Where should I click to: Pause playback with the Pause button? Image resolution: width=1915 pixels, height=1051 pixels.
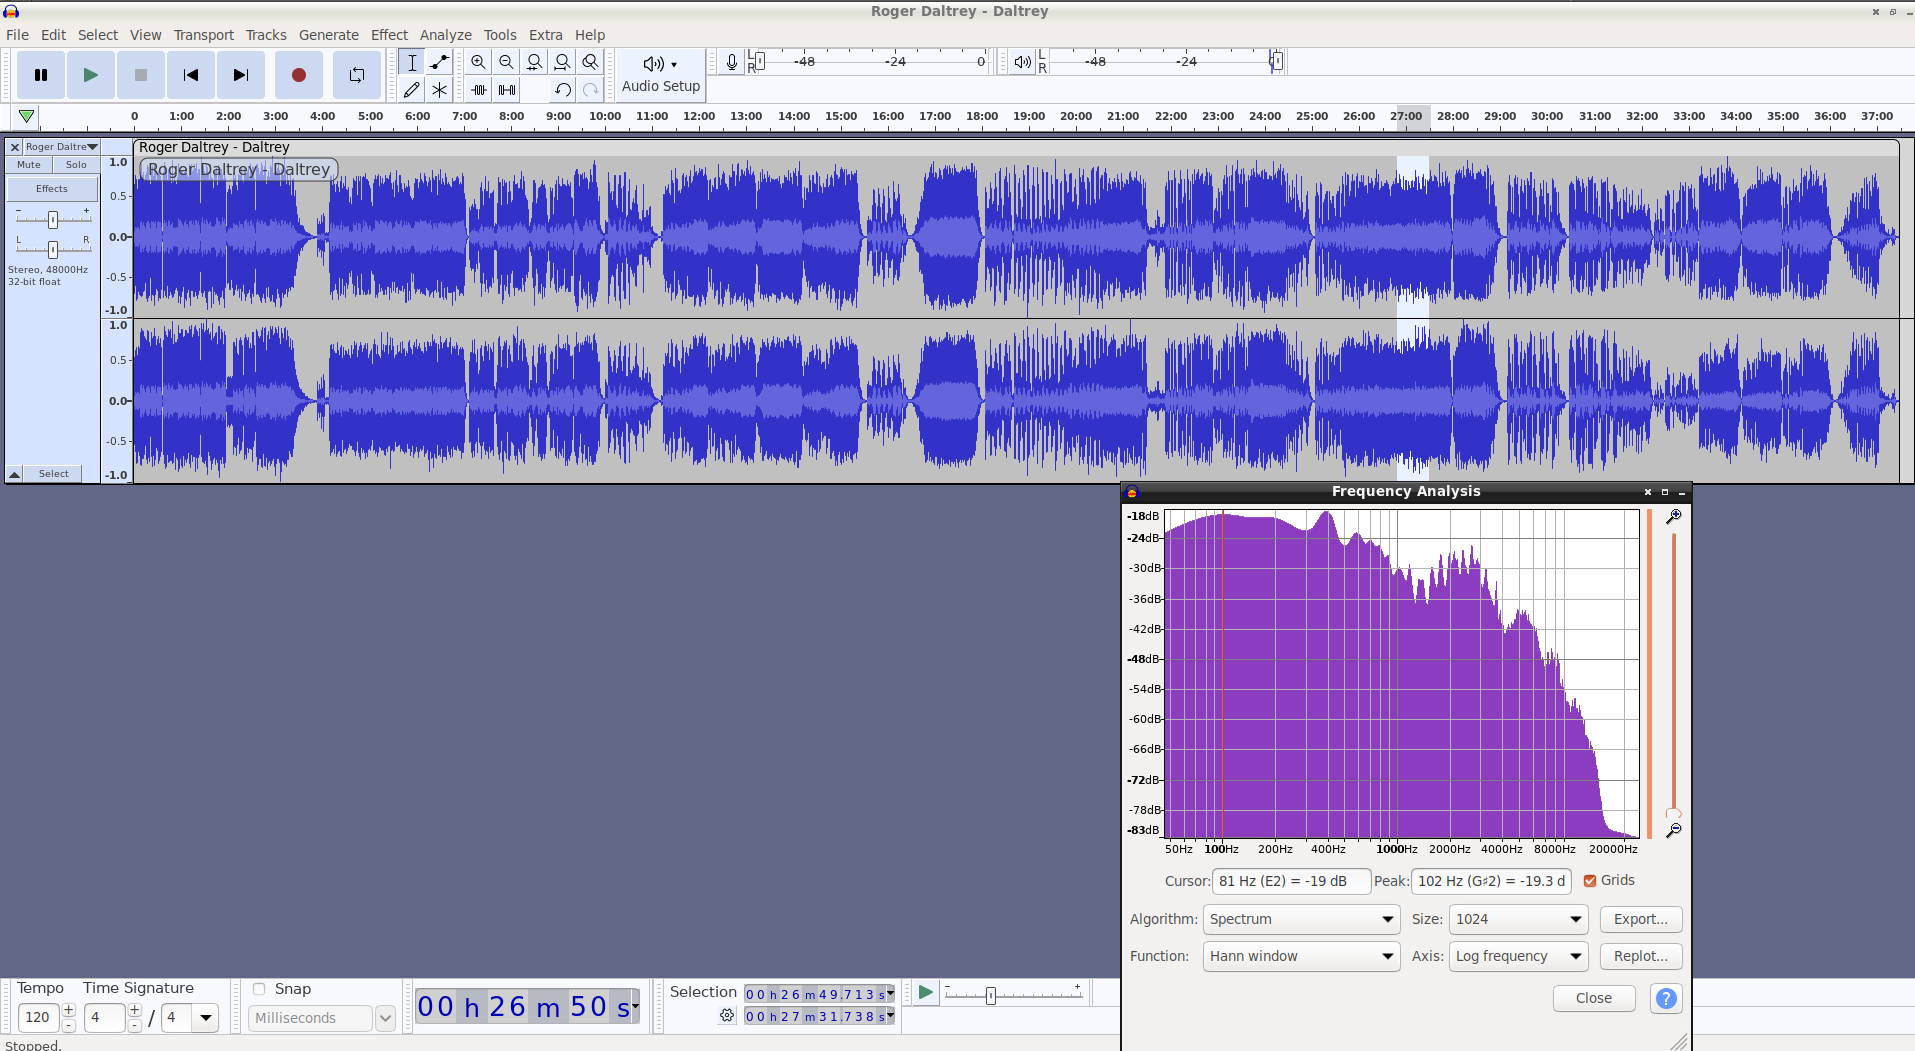tap(41, 75)
